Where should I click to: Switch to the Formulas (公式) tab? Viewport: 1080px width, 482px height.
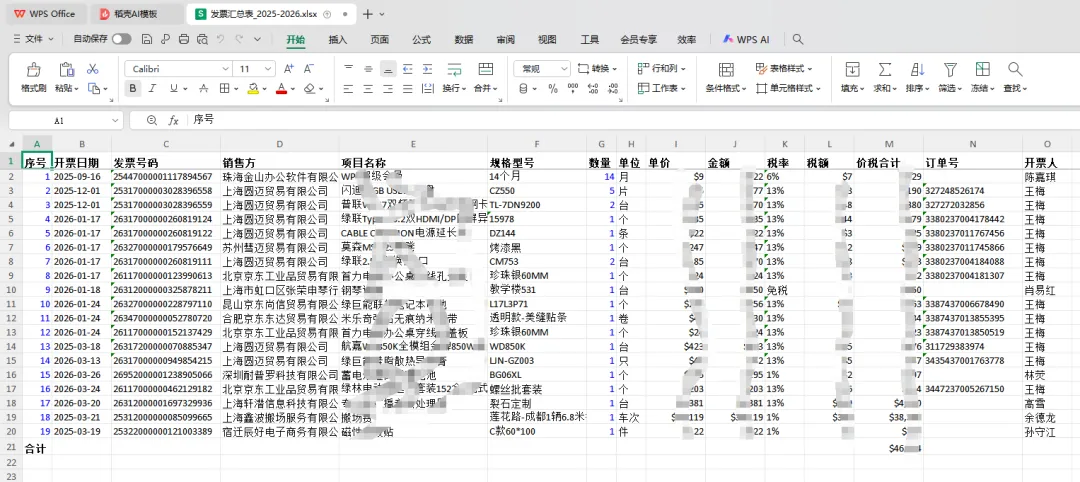pyautogui.click(x=422, y=39)
